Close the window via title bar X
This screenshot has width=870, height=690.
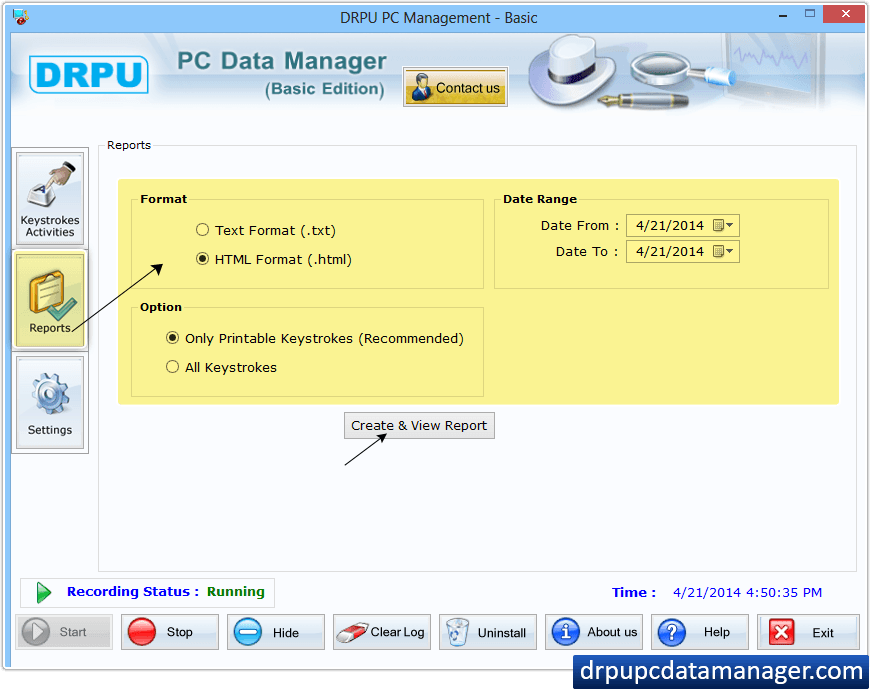[845, 14]
